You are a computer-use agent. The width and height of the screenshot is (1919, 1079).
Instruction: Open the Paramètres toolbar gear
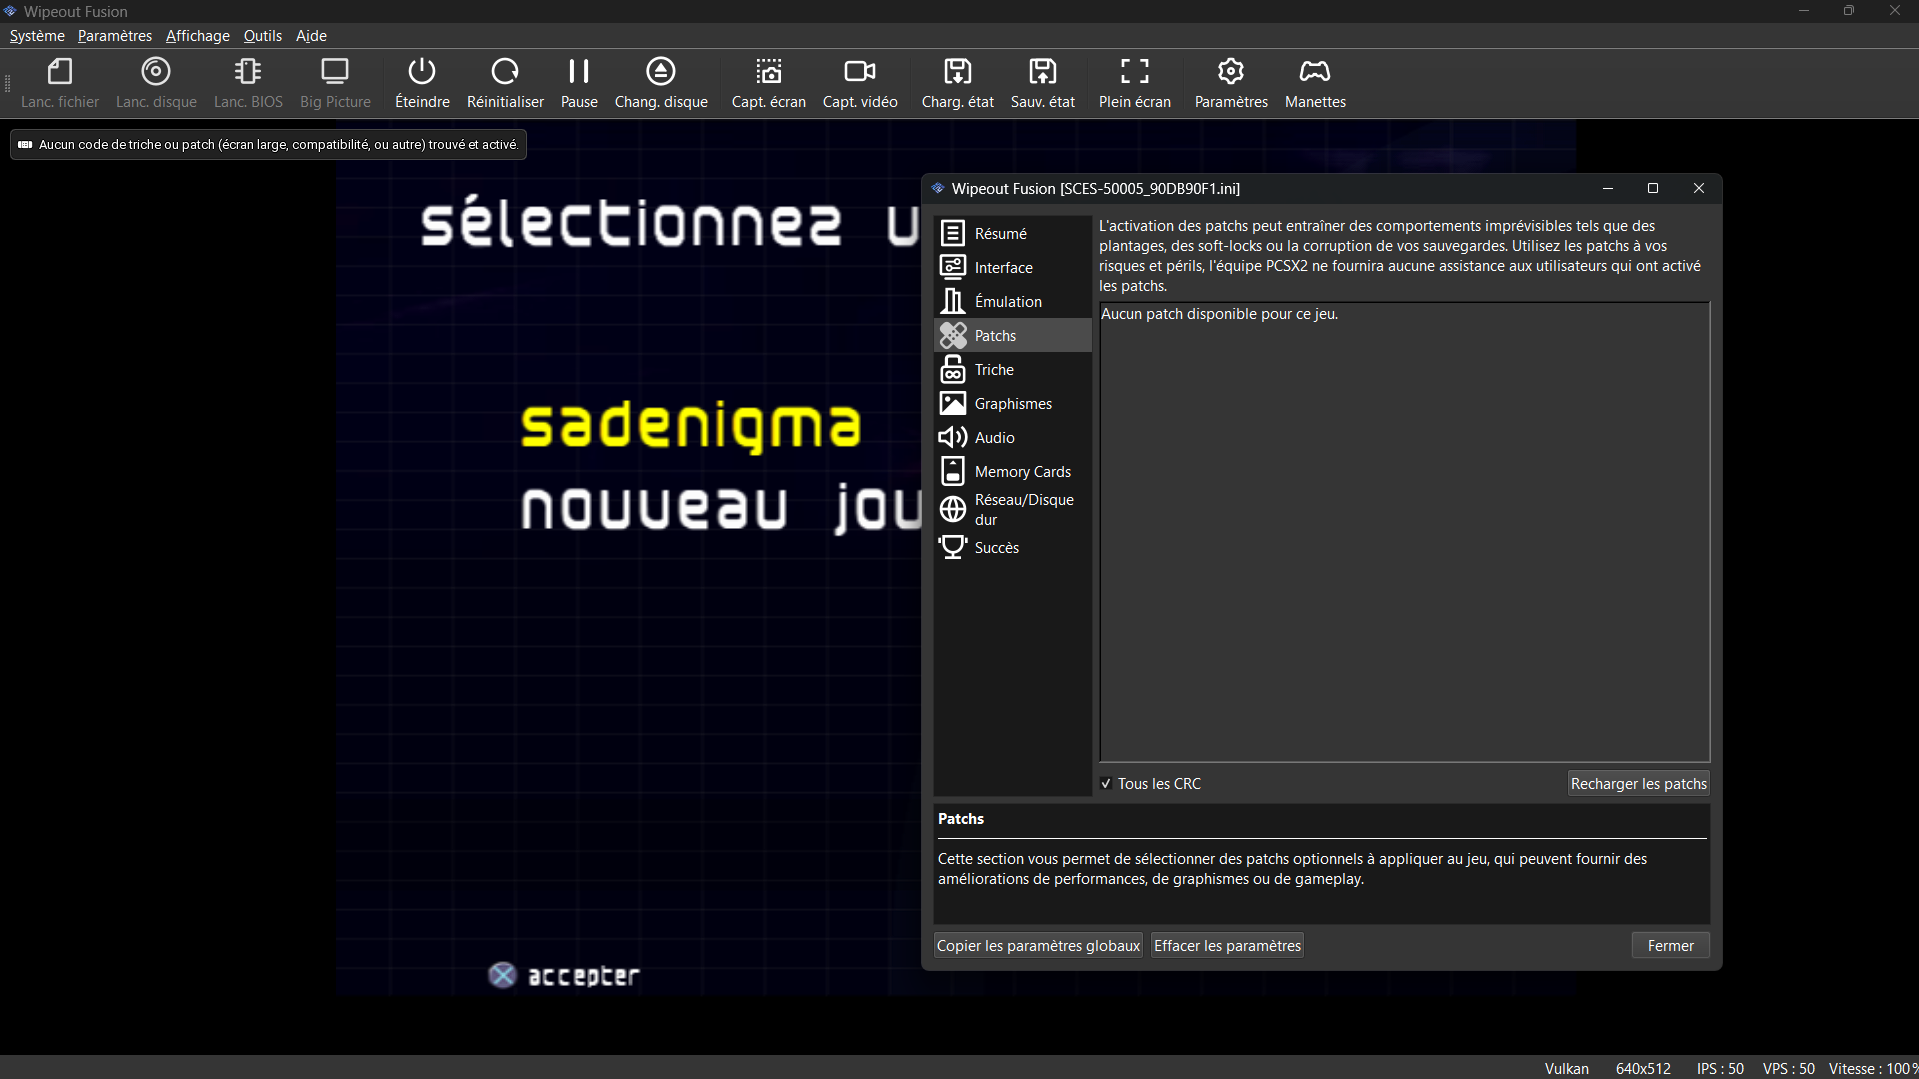(1231, 83)
